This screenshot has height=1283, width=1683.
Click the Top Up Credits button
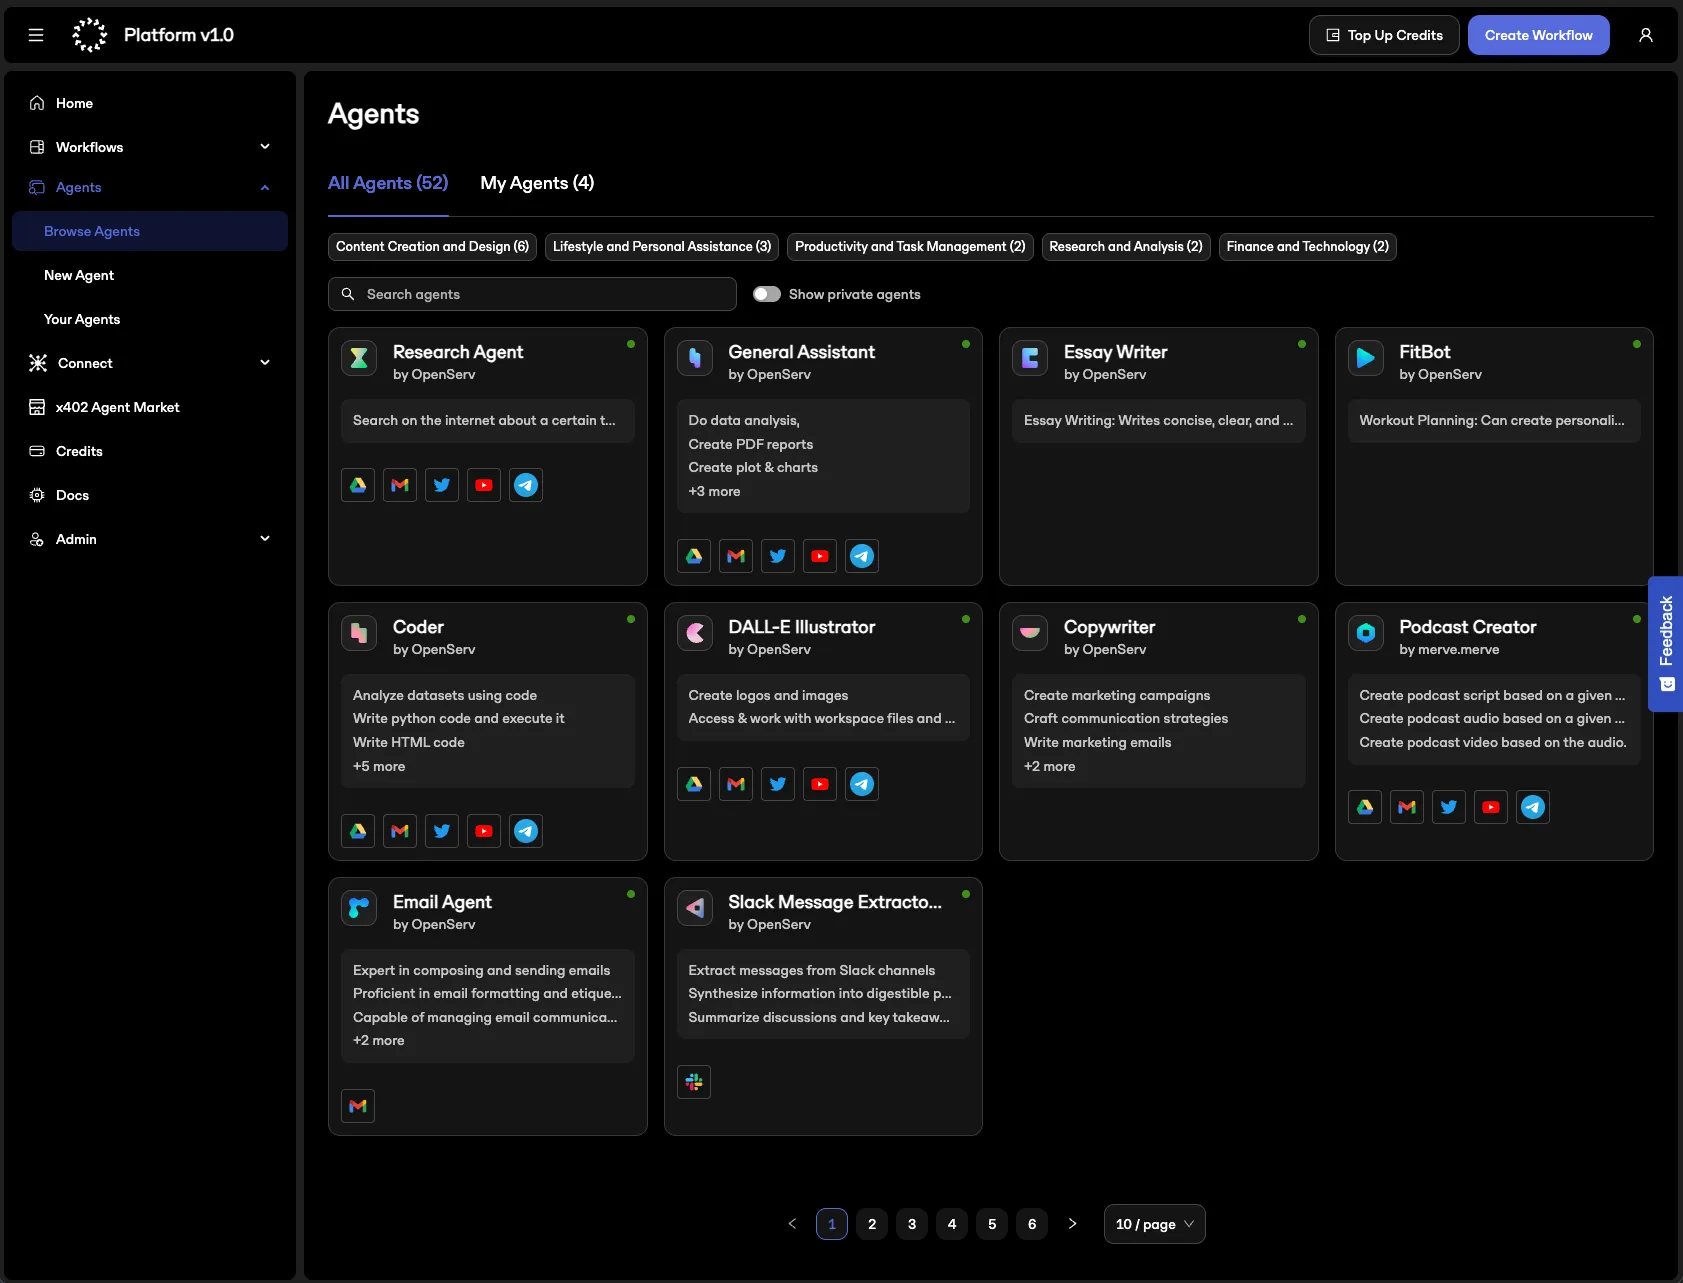1384,35
